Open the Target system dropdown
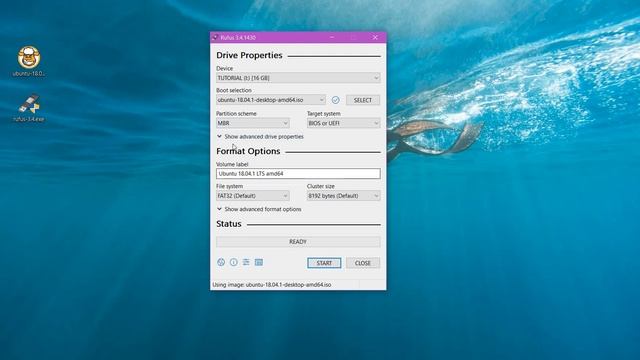 tap(344, 123)
